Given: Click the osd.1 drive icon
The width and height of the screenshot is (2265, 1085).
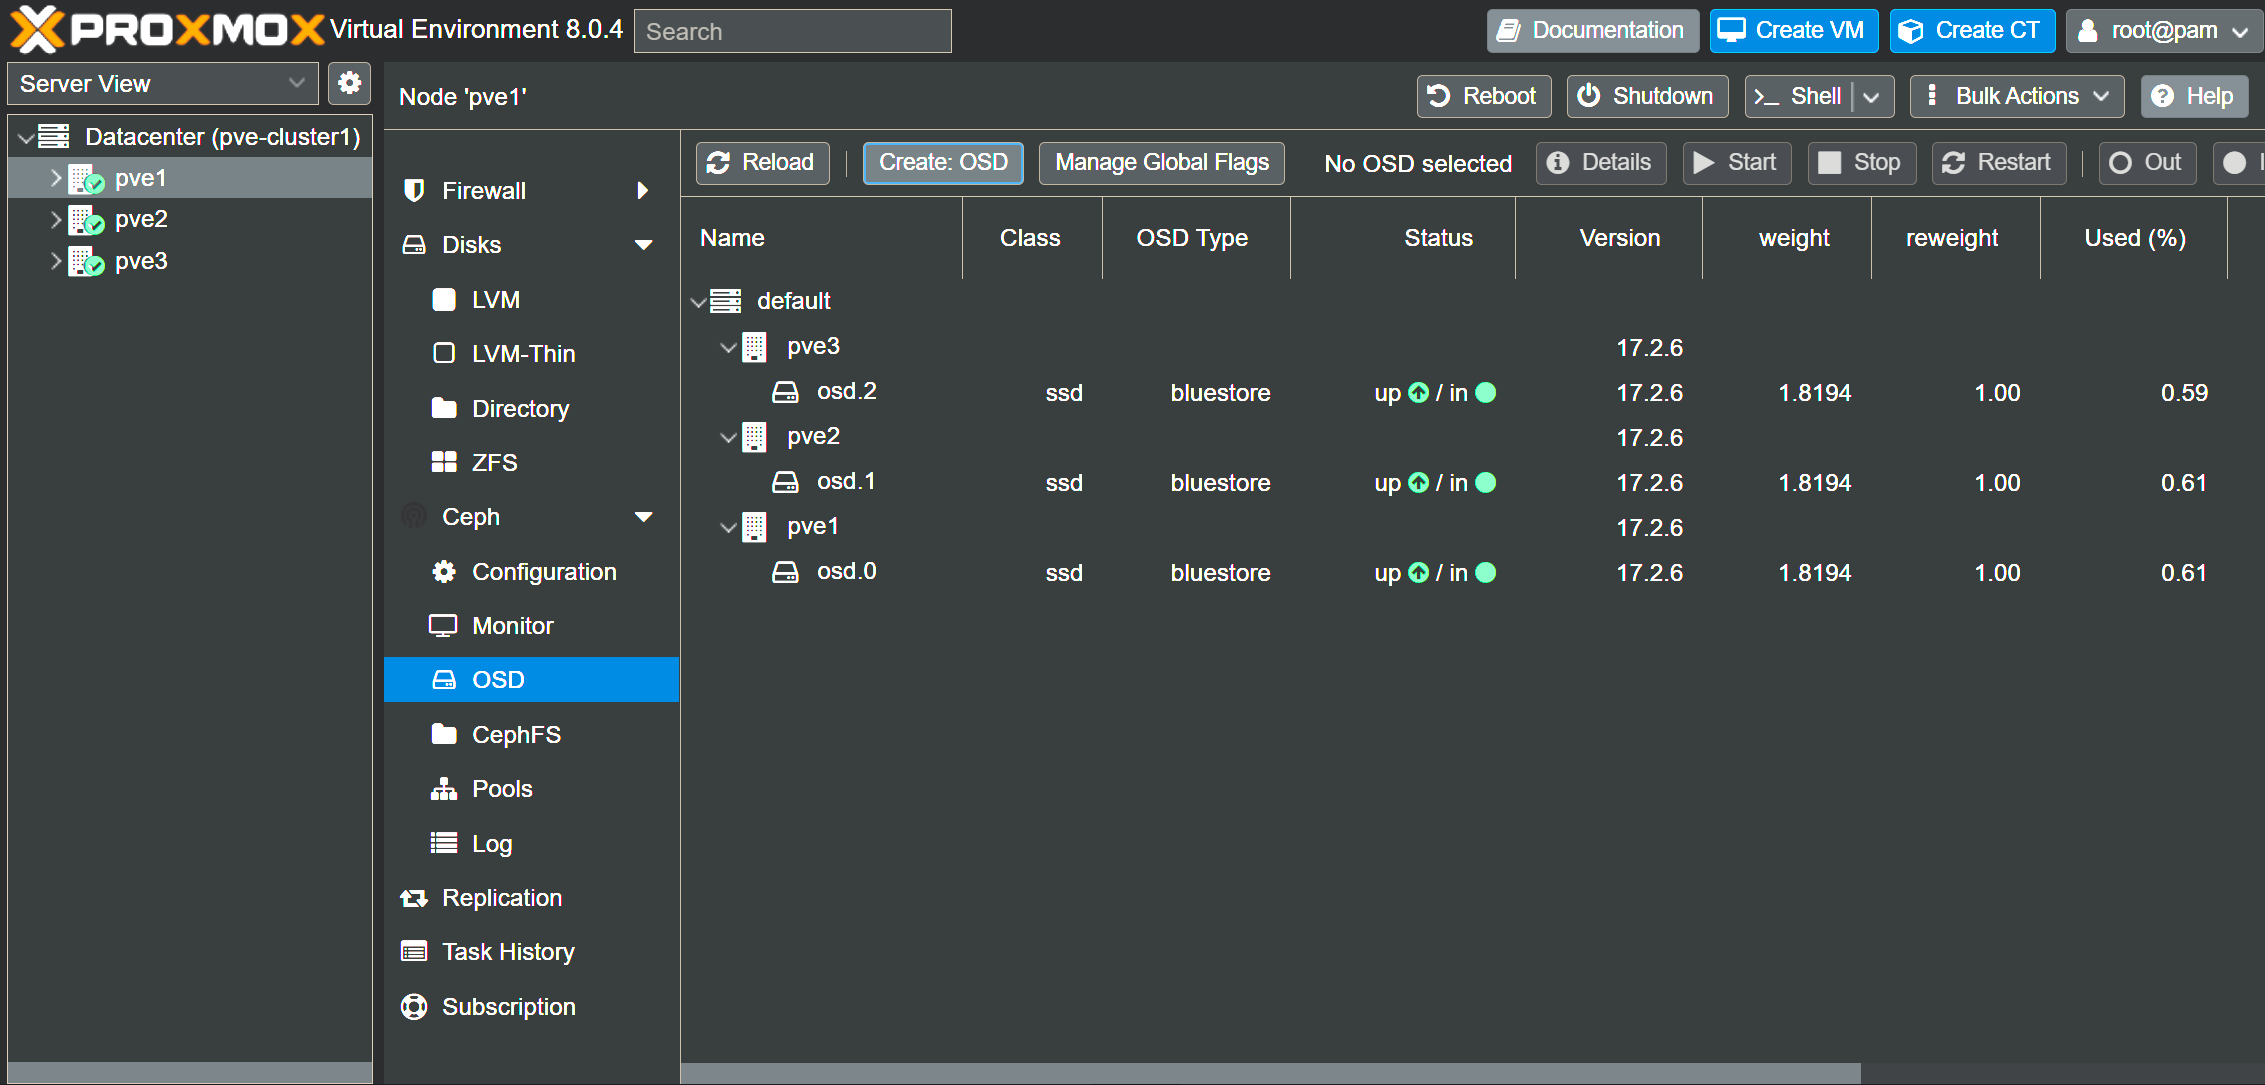Looking at the screenshot, I should pos(785,482).
